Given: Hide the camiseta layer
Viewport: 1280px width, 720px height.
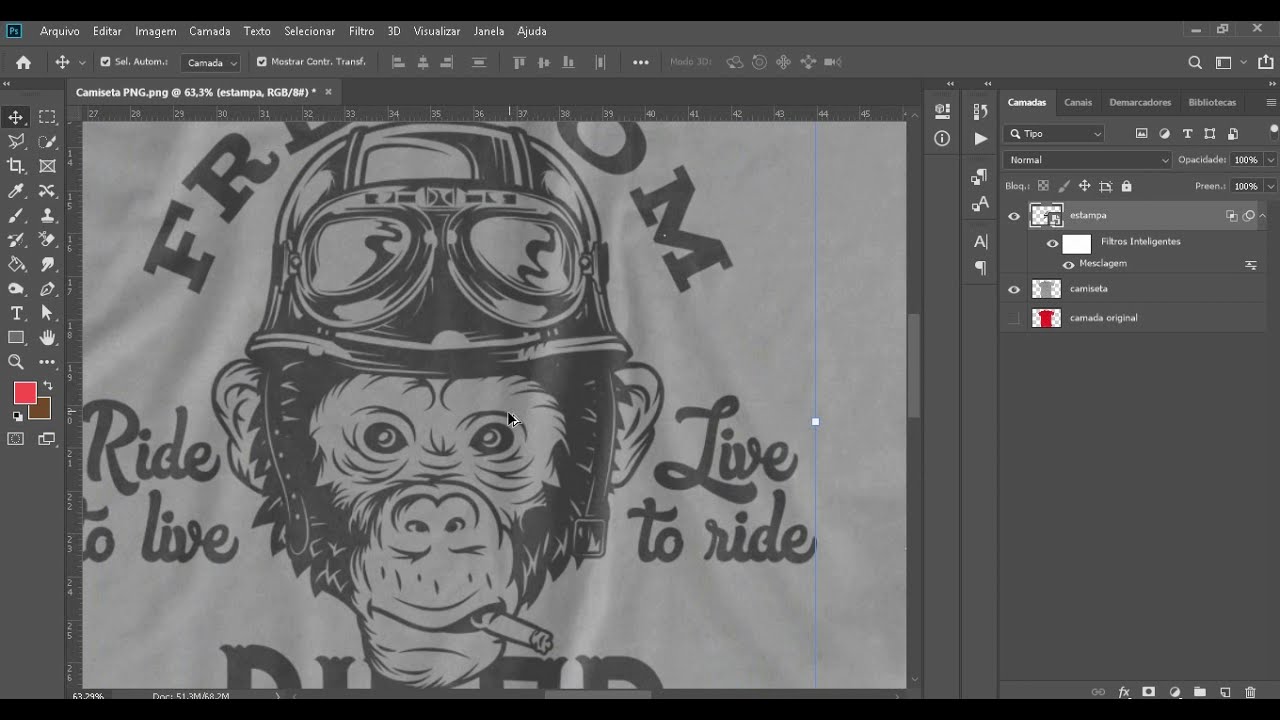Looking at the screenshot, I should (x=1014, y=290).
